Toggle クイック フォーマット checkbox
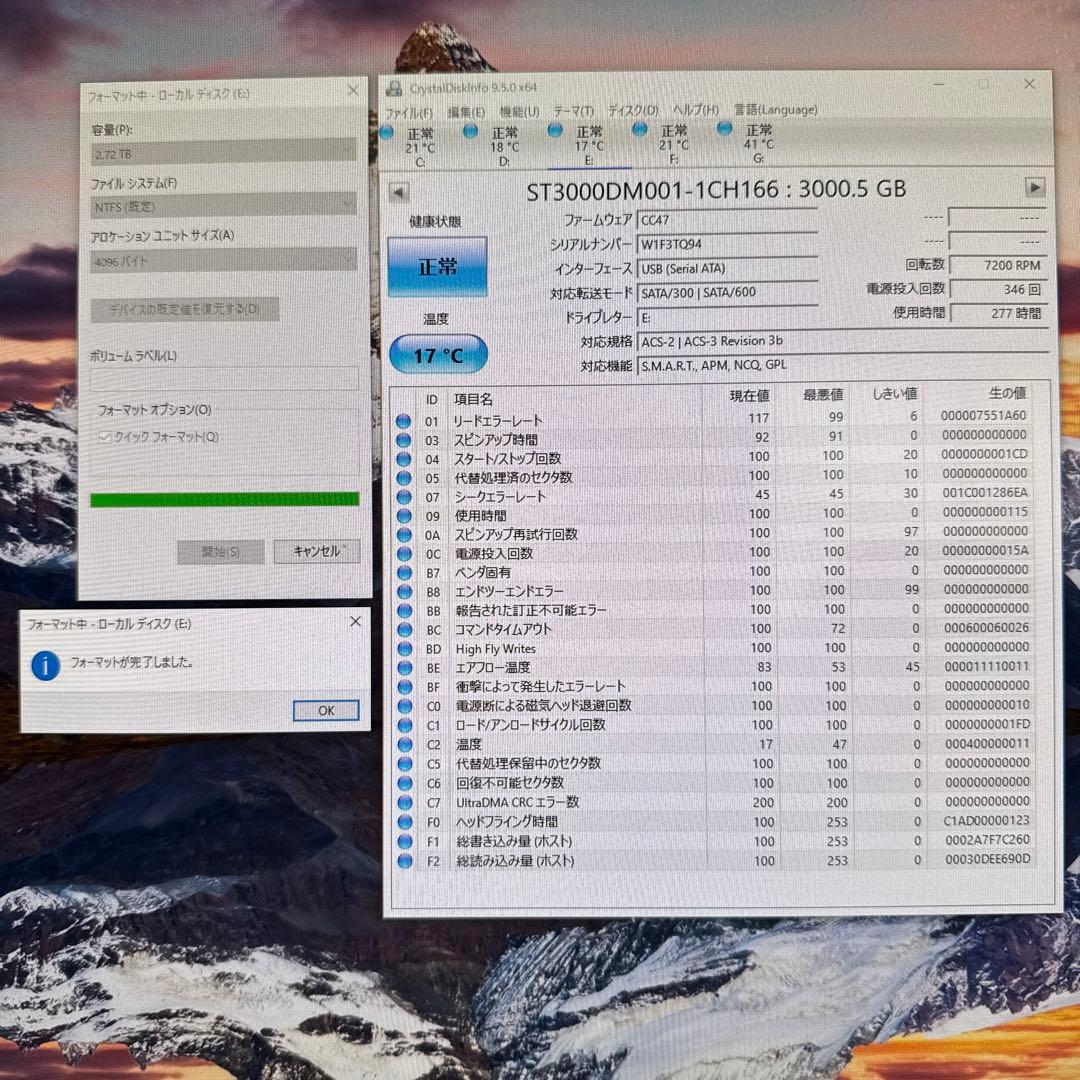Screen dimensions: 1080x1080 pyautogui.click(x=105, y=437)
